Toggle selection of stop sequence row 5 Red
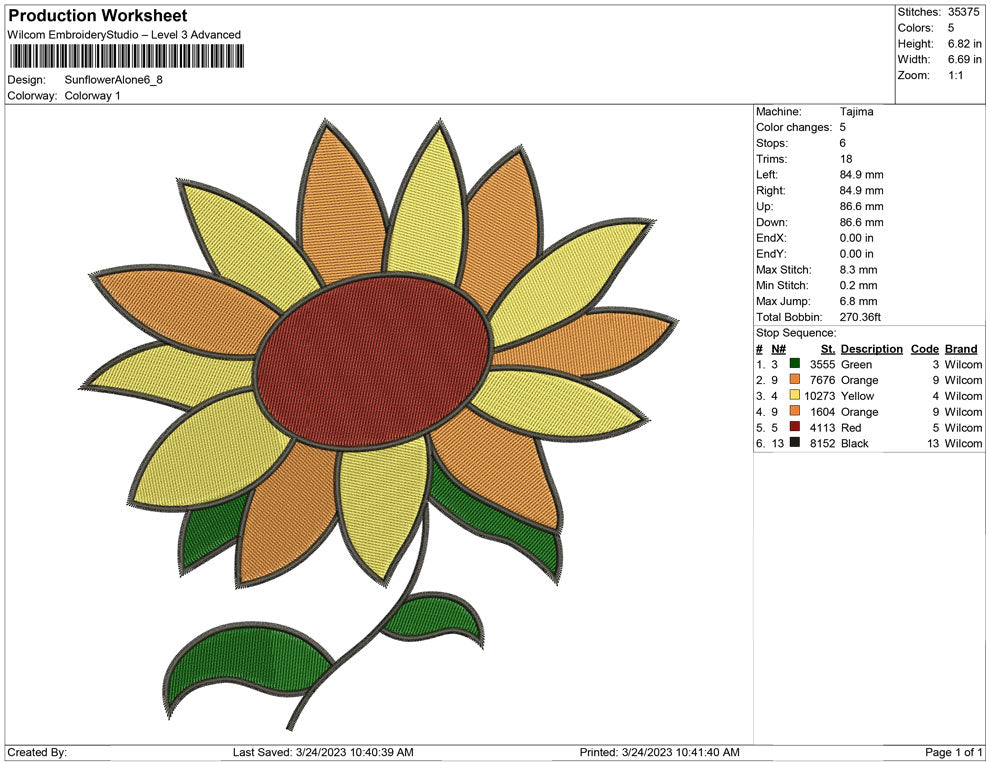Viewport: 990px width, 762px height. 870,428
